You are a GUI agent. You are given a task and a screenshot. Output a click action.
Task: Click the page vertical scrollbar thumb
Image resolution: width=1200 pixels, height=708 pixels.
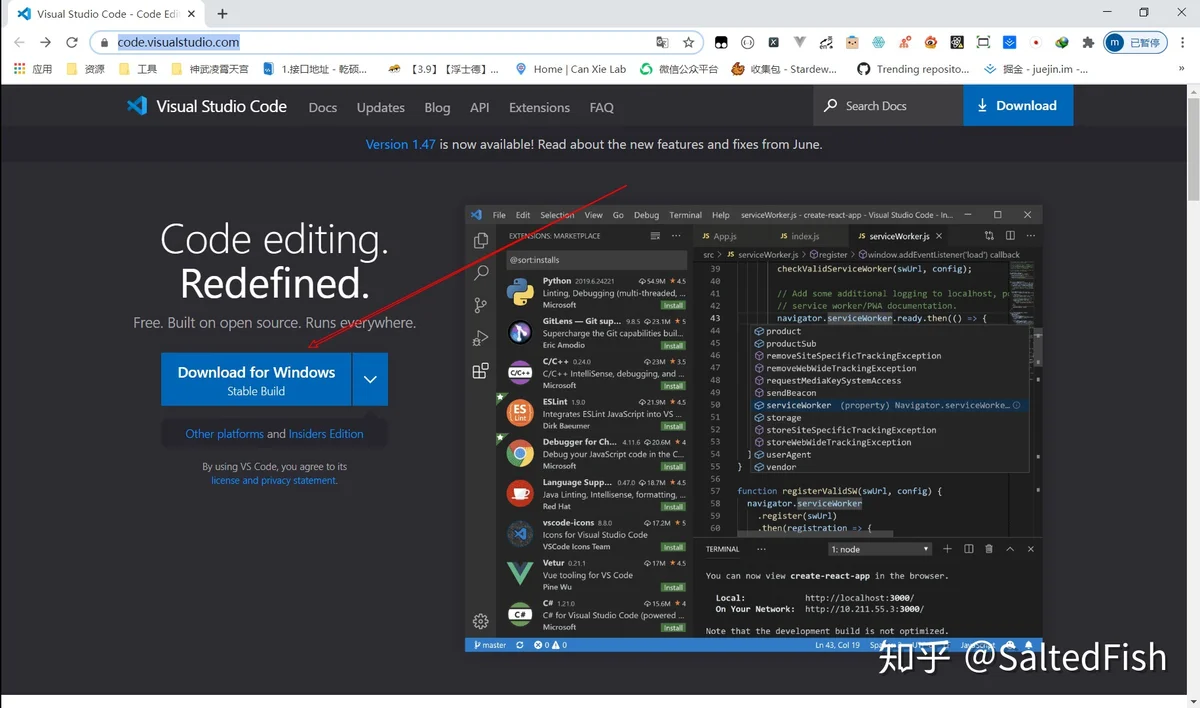[1192, 150]
